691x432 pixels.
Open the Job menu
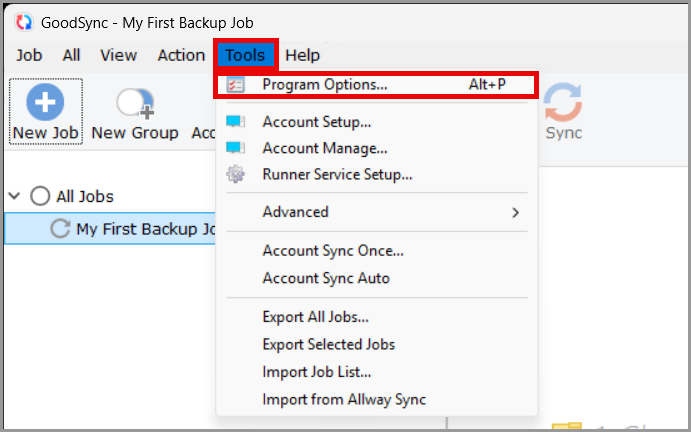[x=29, y=55]
